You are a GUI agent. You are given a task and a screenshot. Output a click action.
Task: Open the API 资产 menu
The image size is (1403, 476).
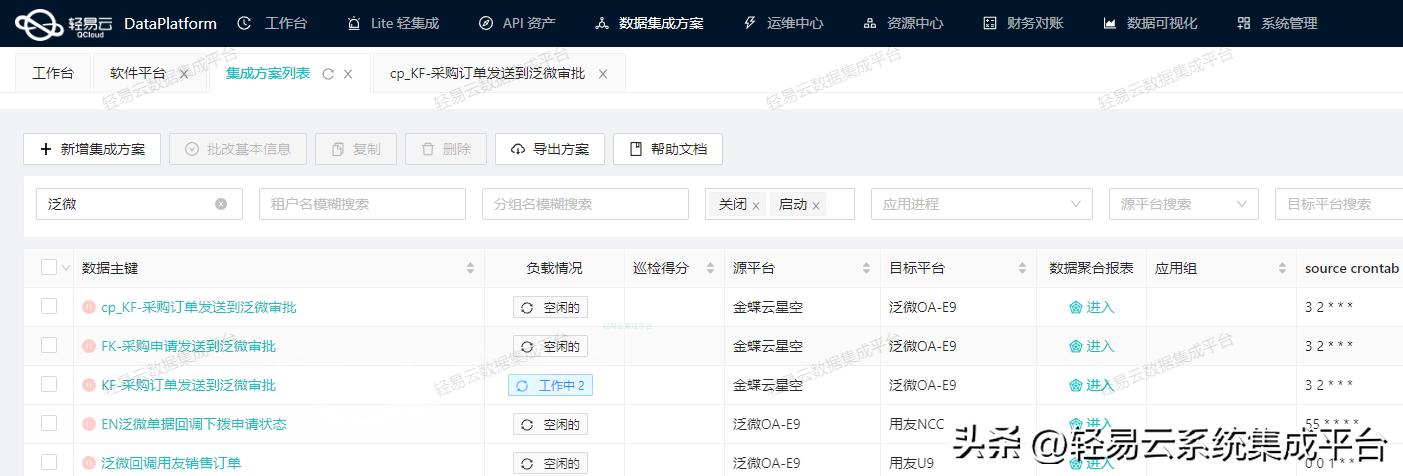click(x=518, y=23)
